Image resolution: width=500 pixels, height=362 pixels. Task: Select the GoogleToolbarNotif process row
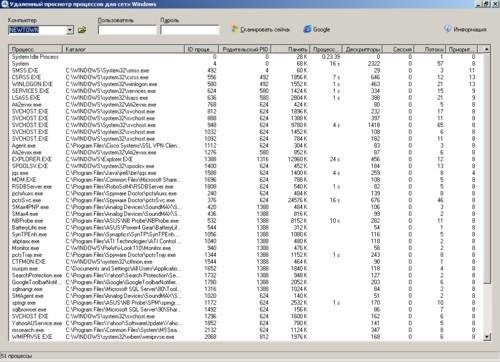click(246, 282)
